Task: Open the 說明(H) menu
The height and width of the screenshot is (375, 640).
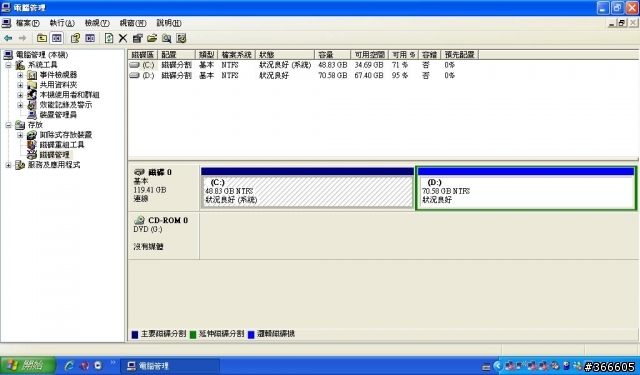Action: pyautogui.click(x=169, y=23)
